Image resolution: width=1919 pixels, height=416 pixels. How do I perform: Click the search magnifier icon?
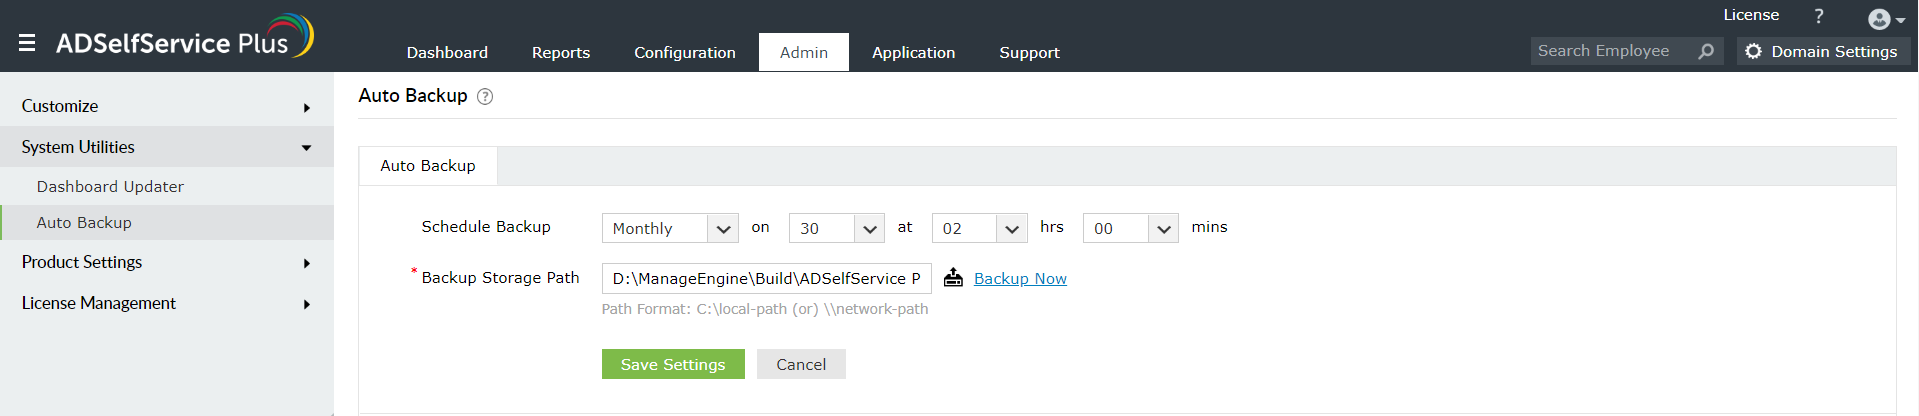[1706, 51]
